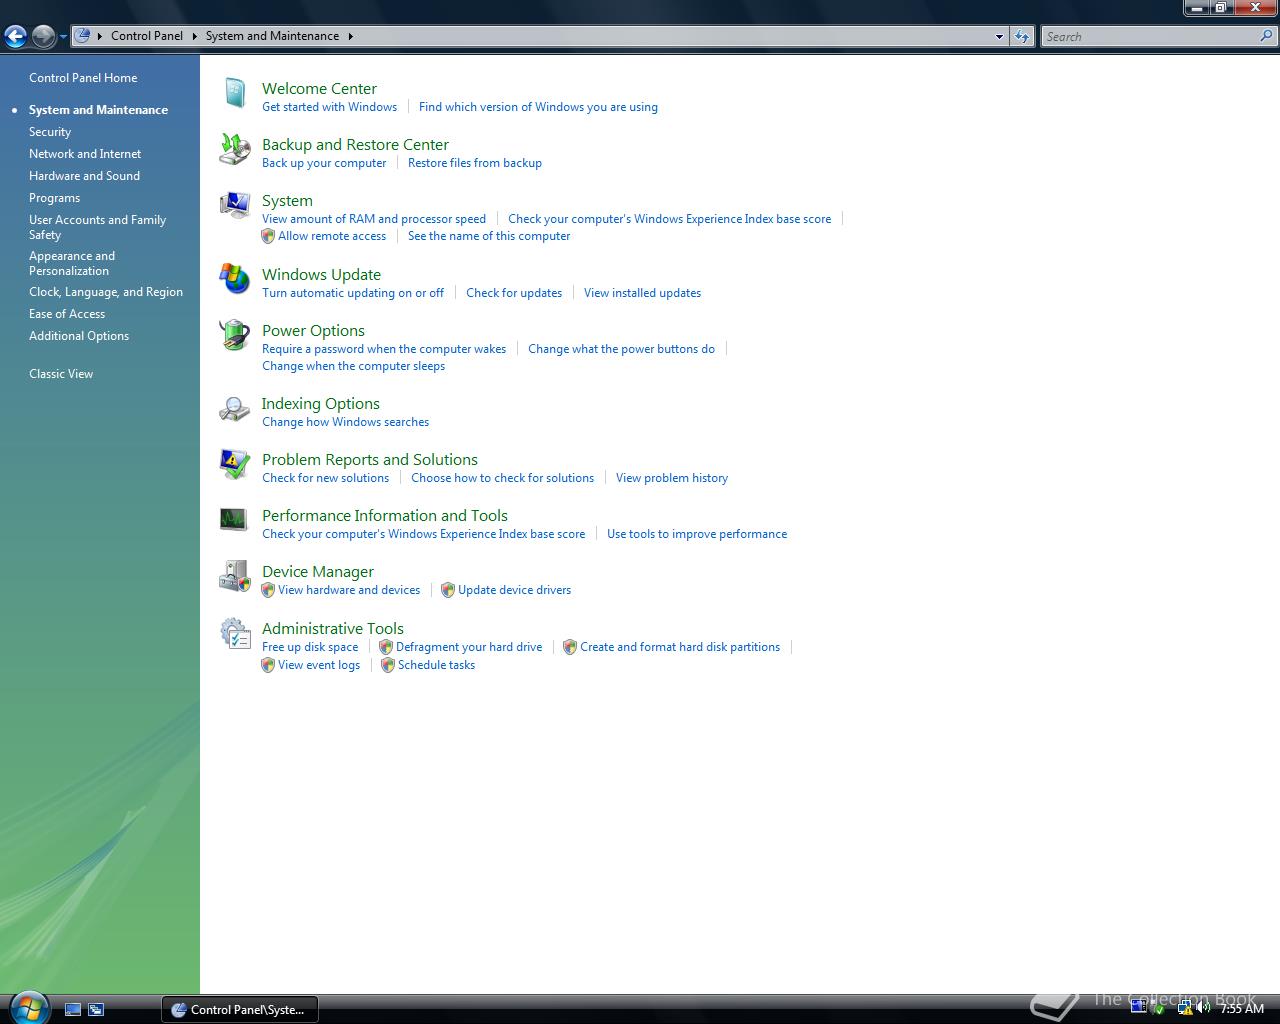Expand the Control Panel breadcrumb arrow
The image size is (1280, 1024).
click(194, 36)
